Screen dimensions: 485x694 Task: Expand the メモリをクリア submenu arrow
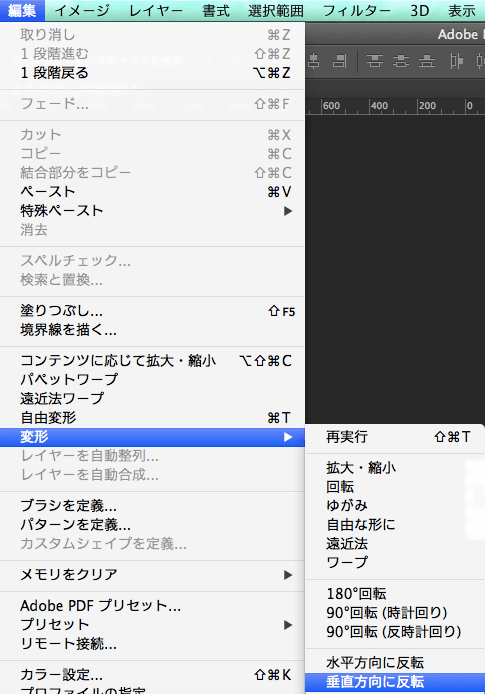(288, 575)
